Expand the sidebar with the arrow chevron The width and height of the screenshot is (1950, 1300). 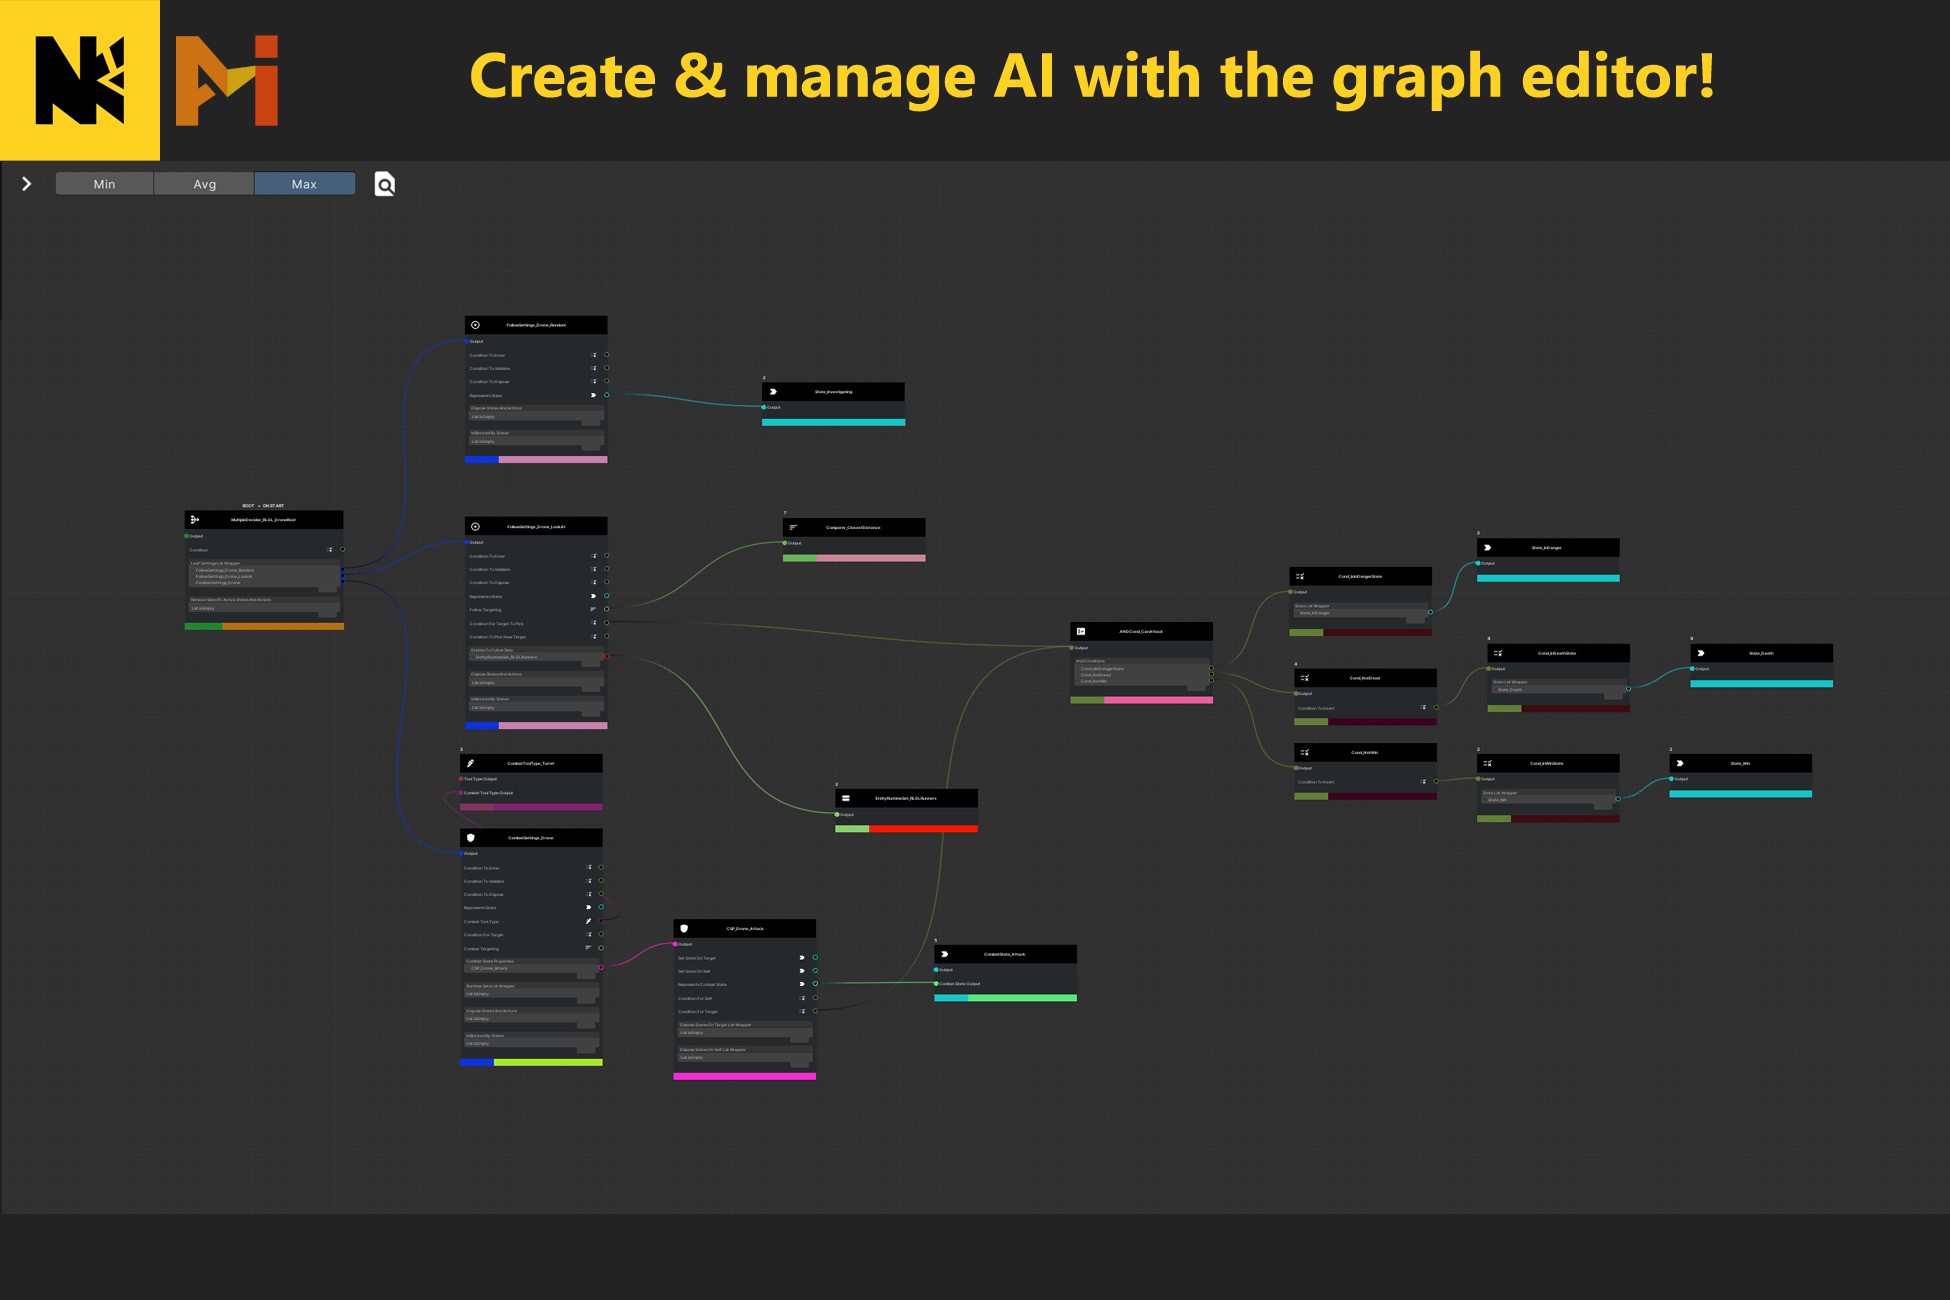tap(27, 184)
